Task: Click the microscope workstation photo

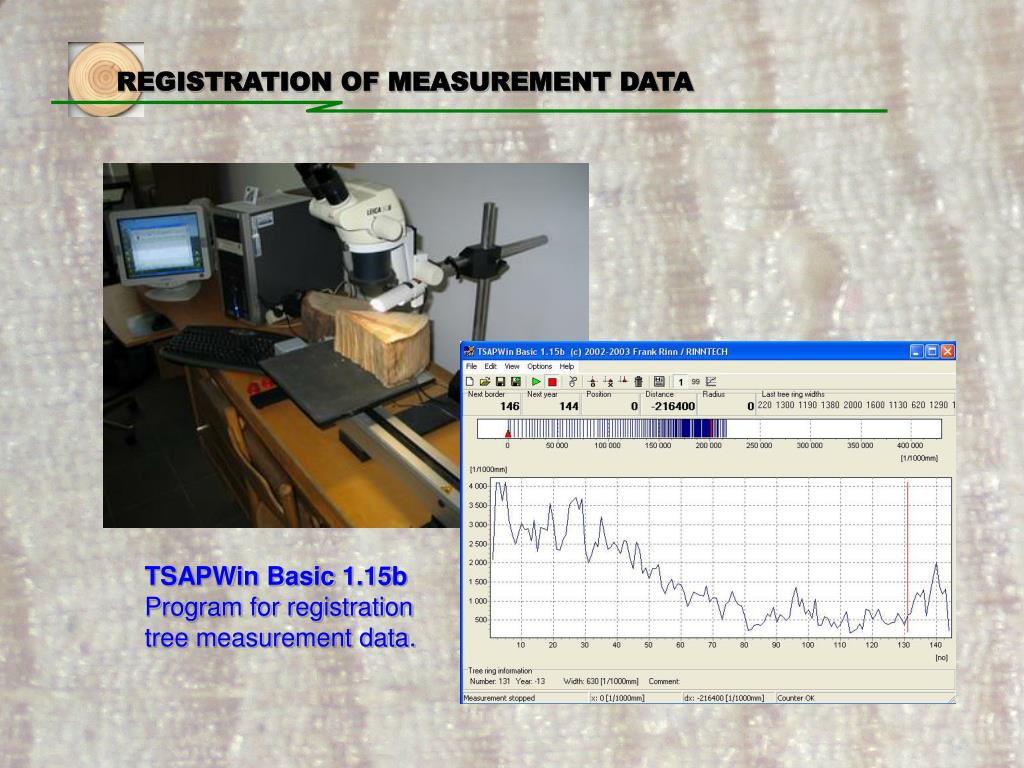Action: click(346, 345)
